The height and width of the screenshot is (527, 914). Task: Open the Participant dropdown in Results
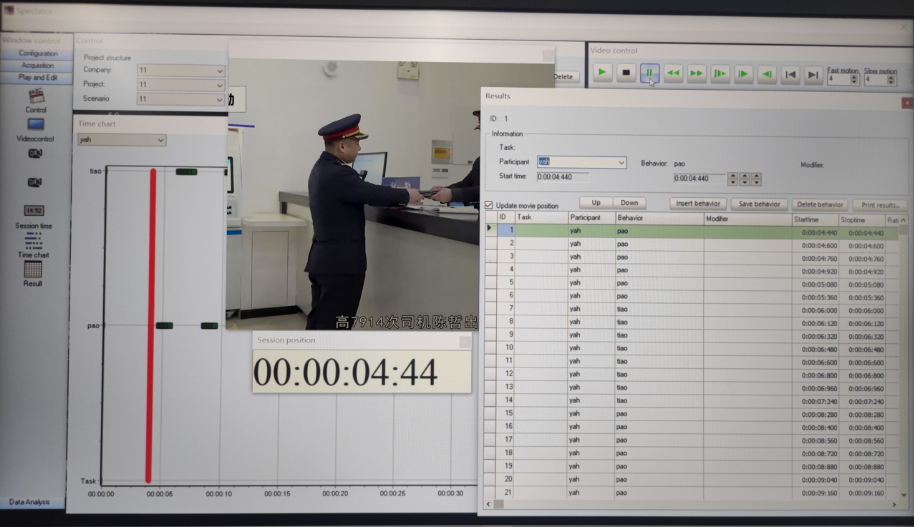coord(620,162)
